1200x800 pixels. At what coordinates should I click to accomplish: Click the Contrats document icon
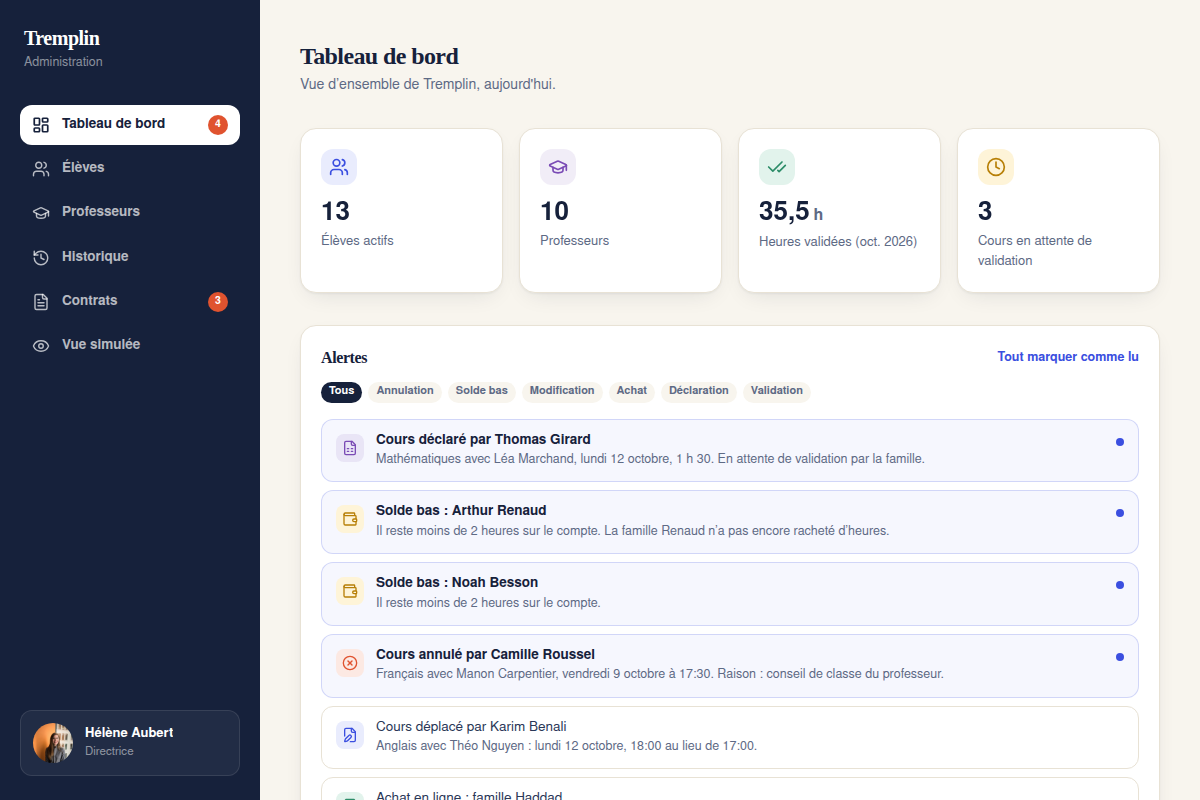[41, 301]
